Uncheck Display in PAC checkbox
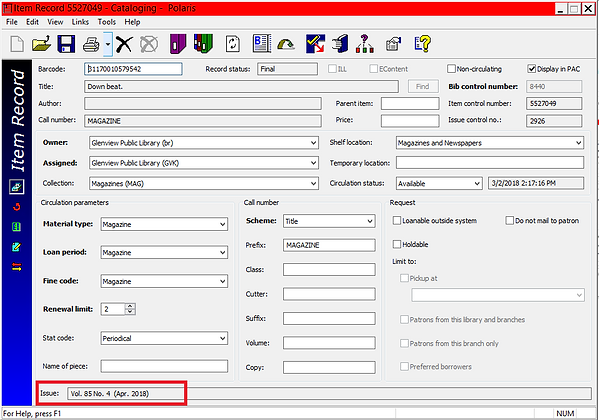The image size is (599, 420). 531,69
